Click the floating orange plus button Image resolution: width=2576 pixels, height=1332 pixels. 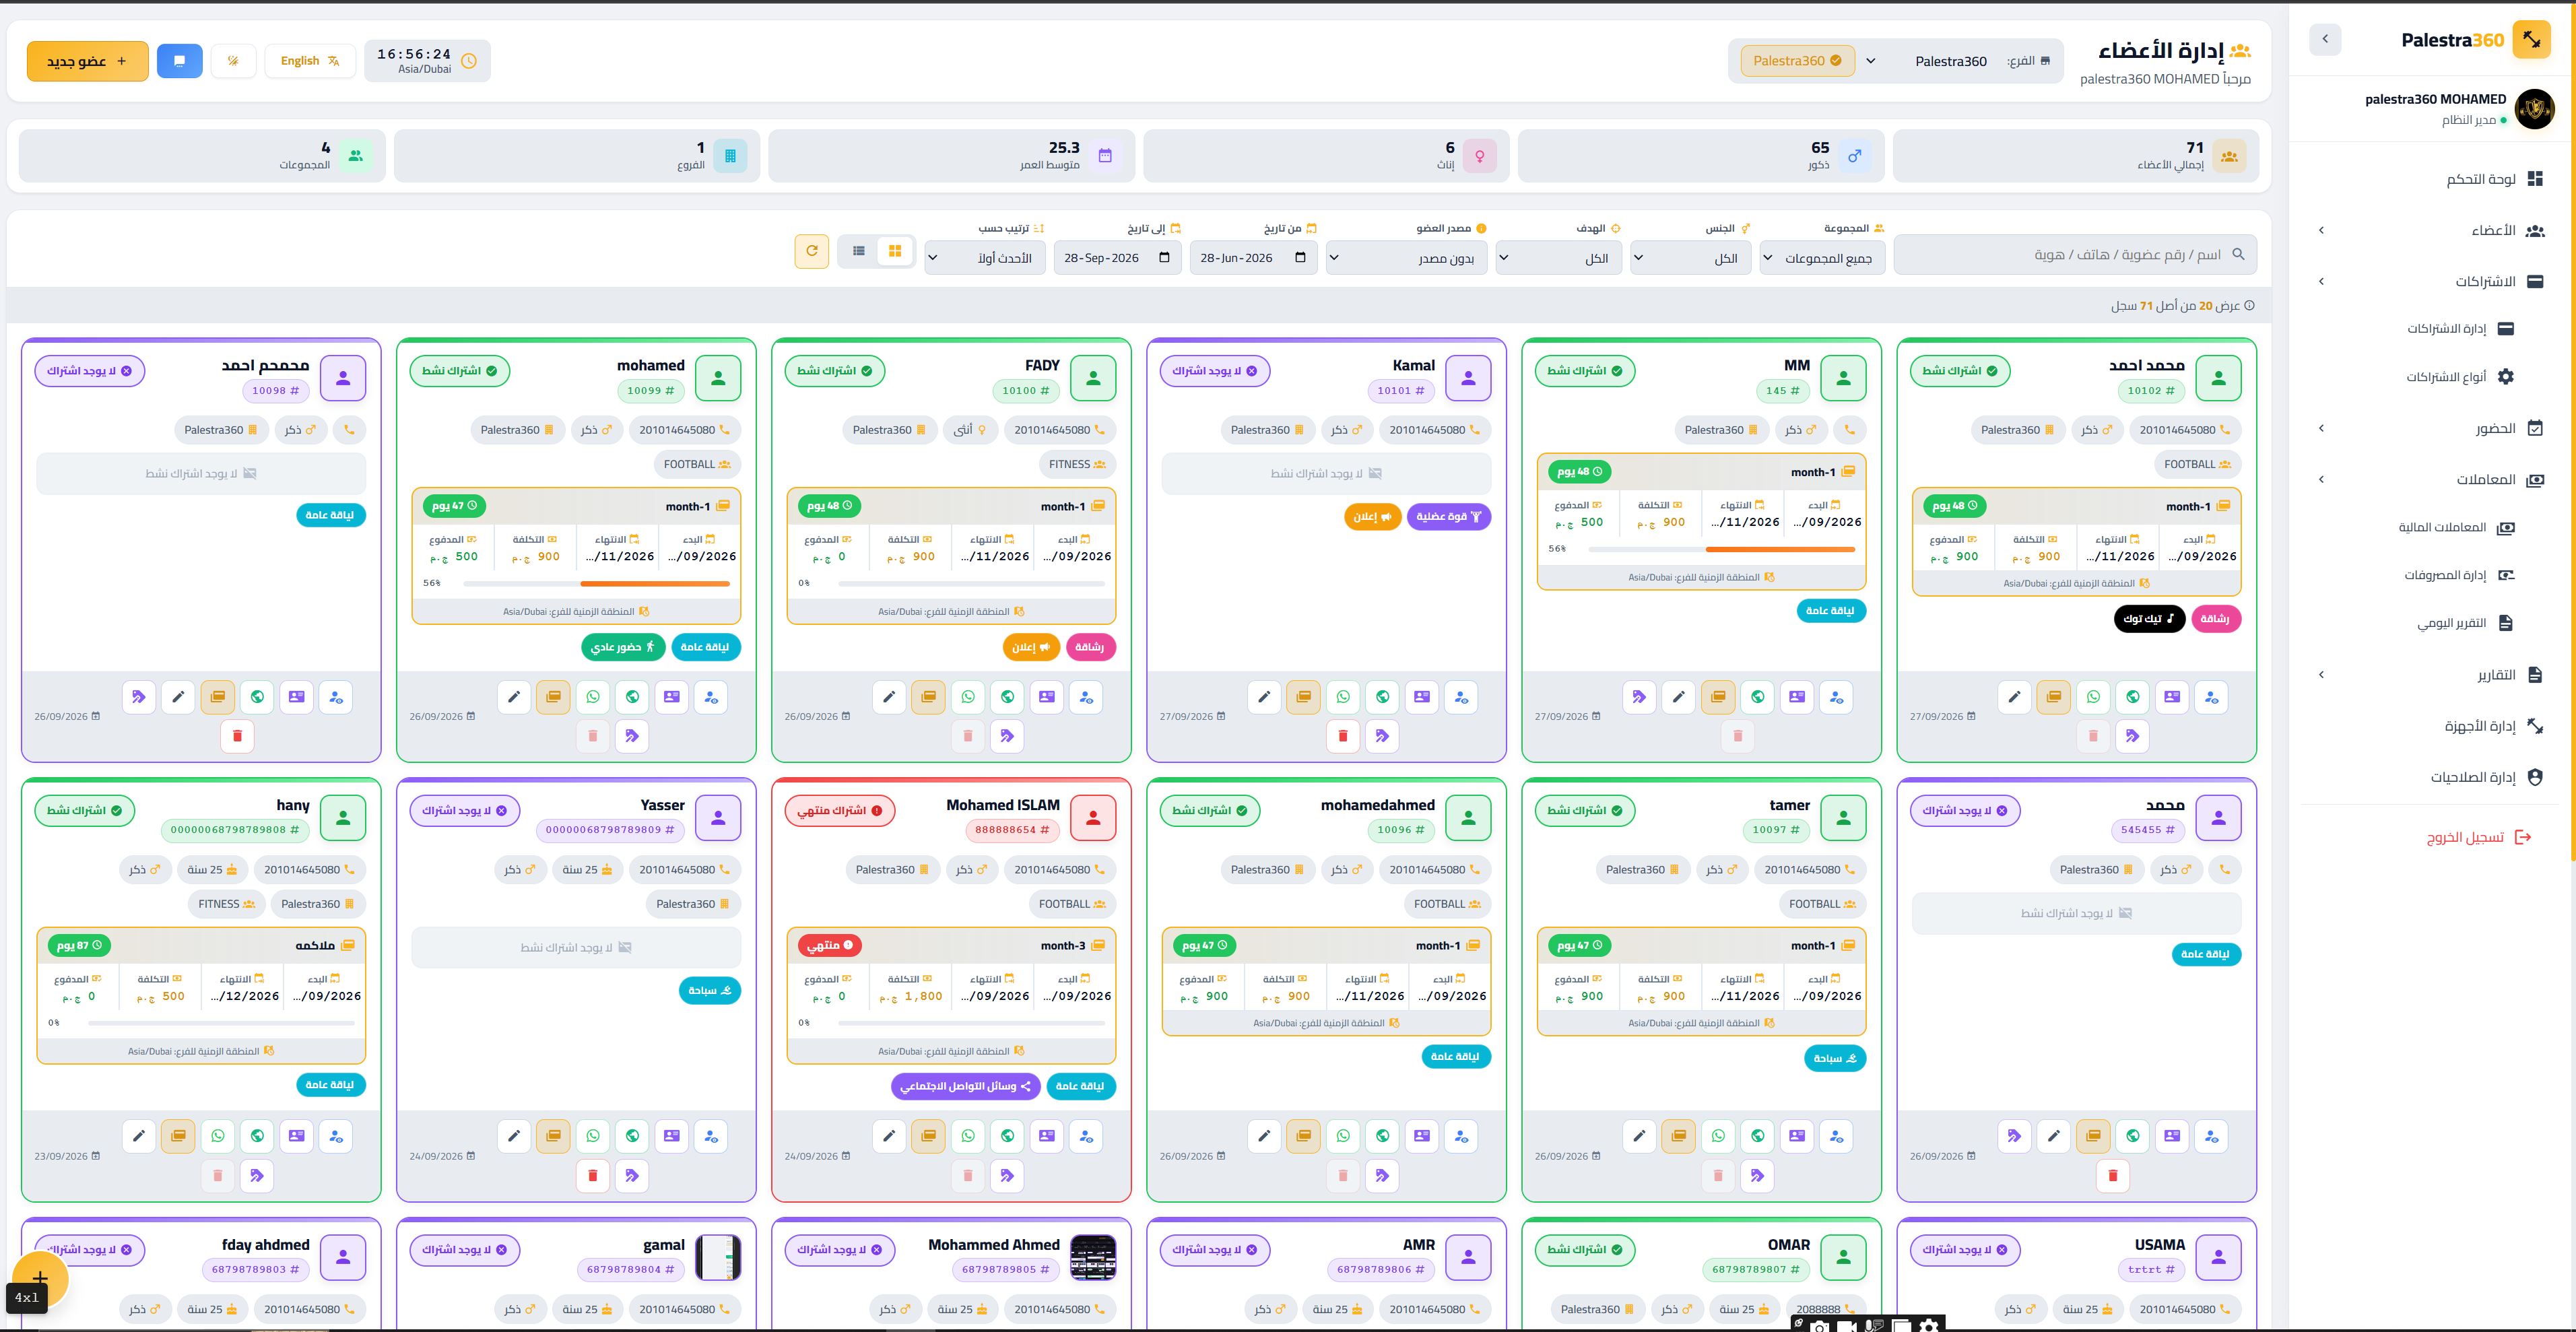40,1278
